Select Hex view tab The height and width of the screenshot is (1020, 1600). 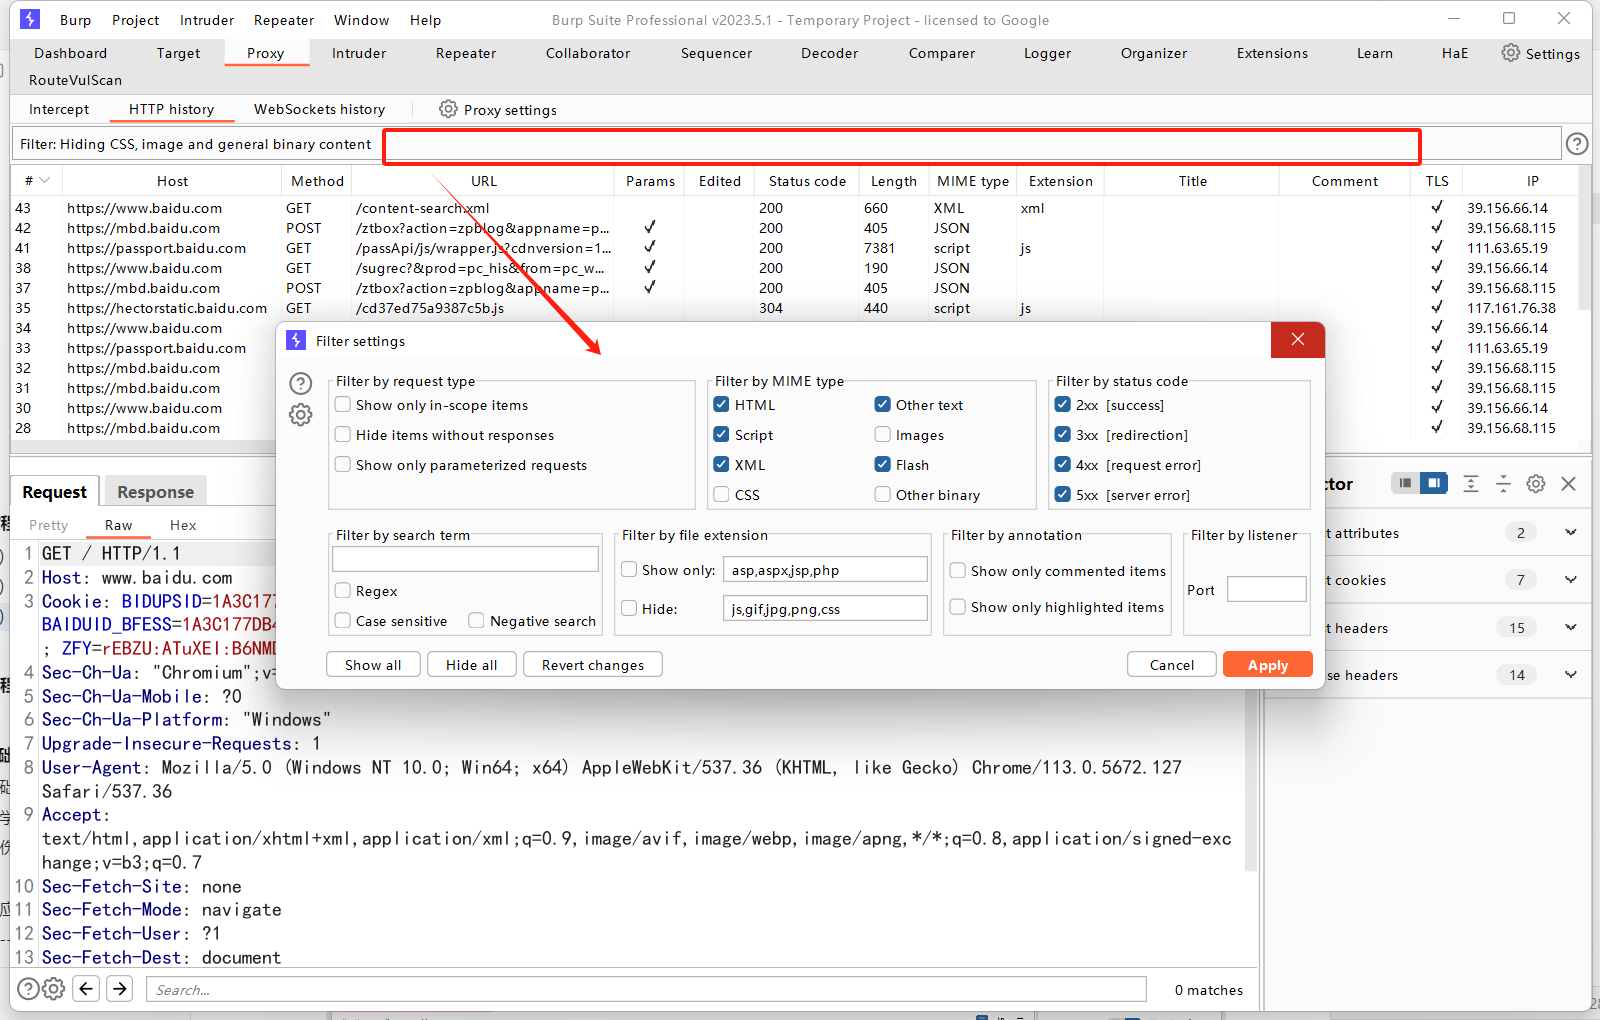[183, 525]
